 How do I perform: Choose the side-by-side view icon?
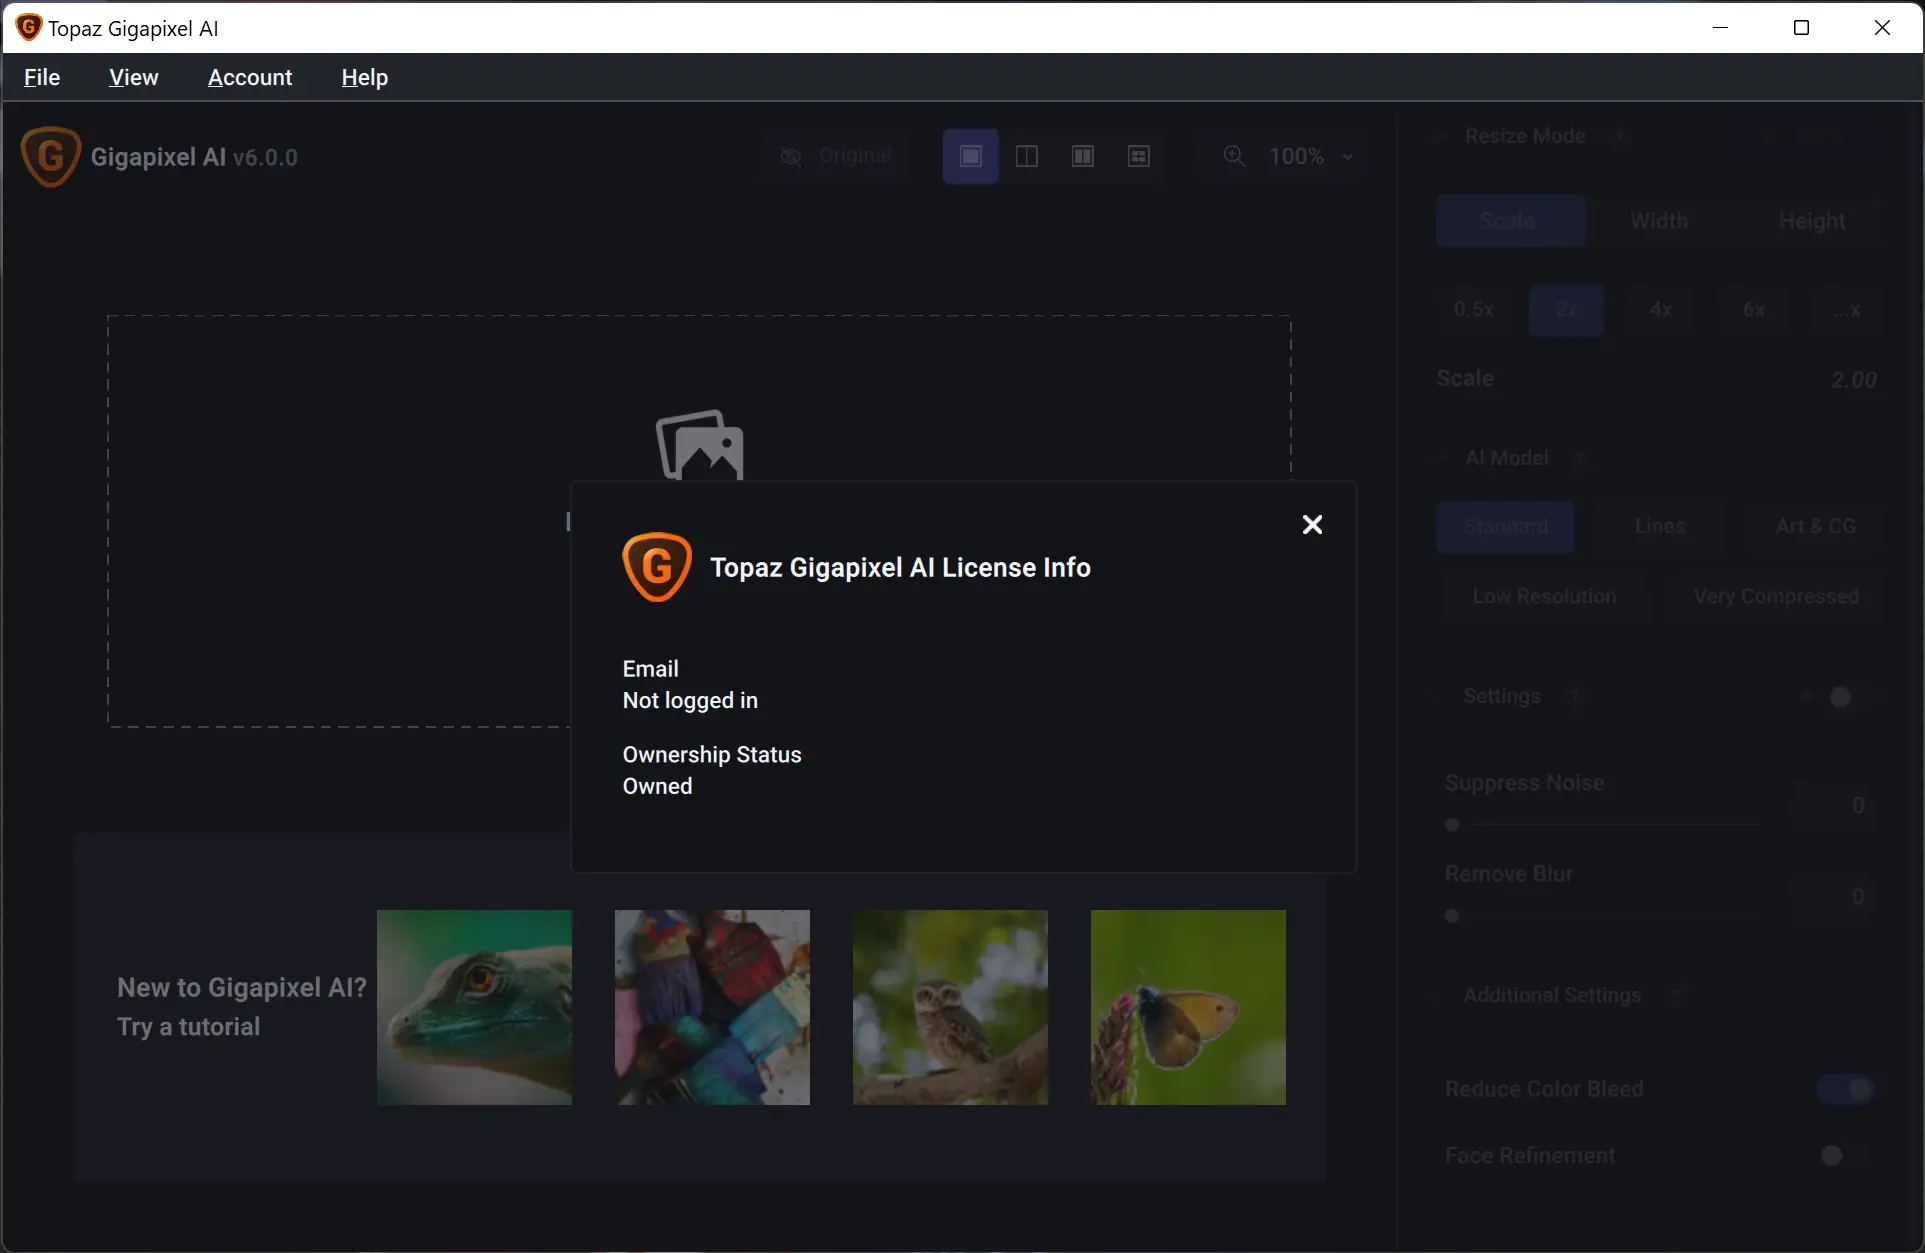[1082, 156]
